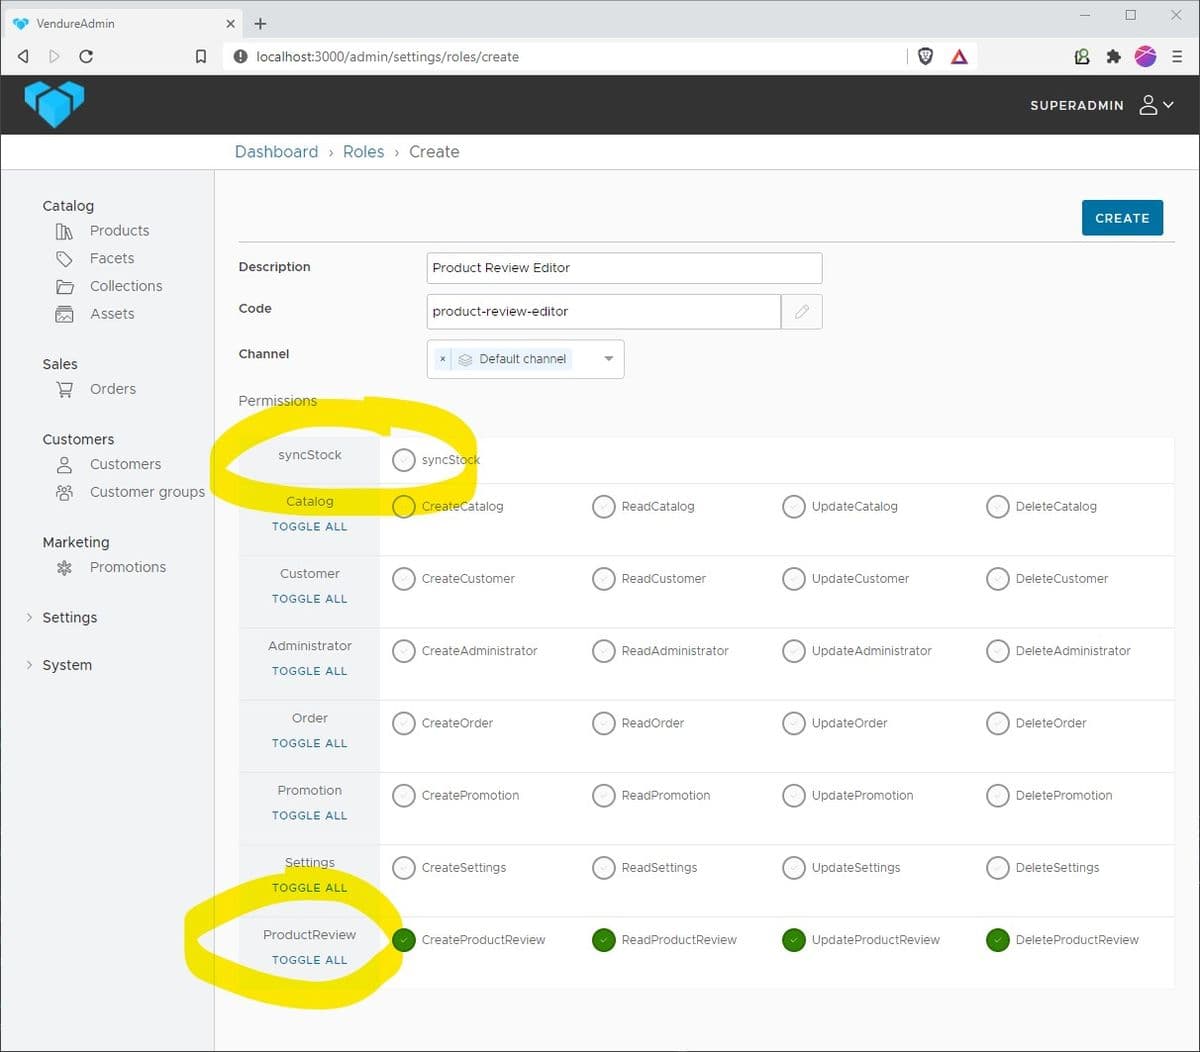Open Promotions in the sidebar
The width and height of the screenshot is (1200, 1052).
(x=127, y=567)
